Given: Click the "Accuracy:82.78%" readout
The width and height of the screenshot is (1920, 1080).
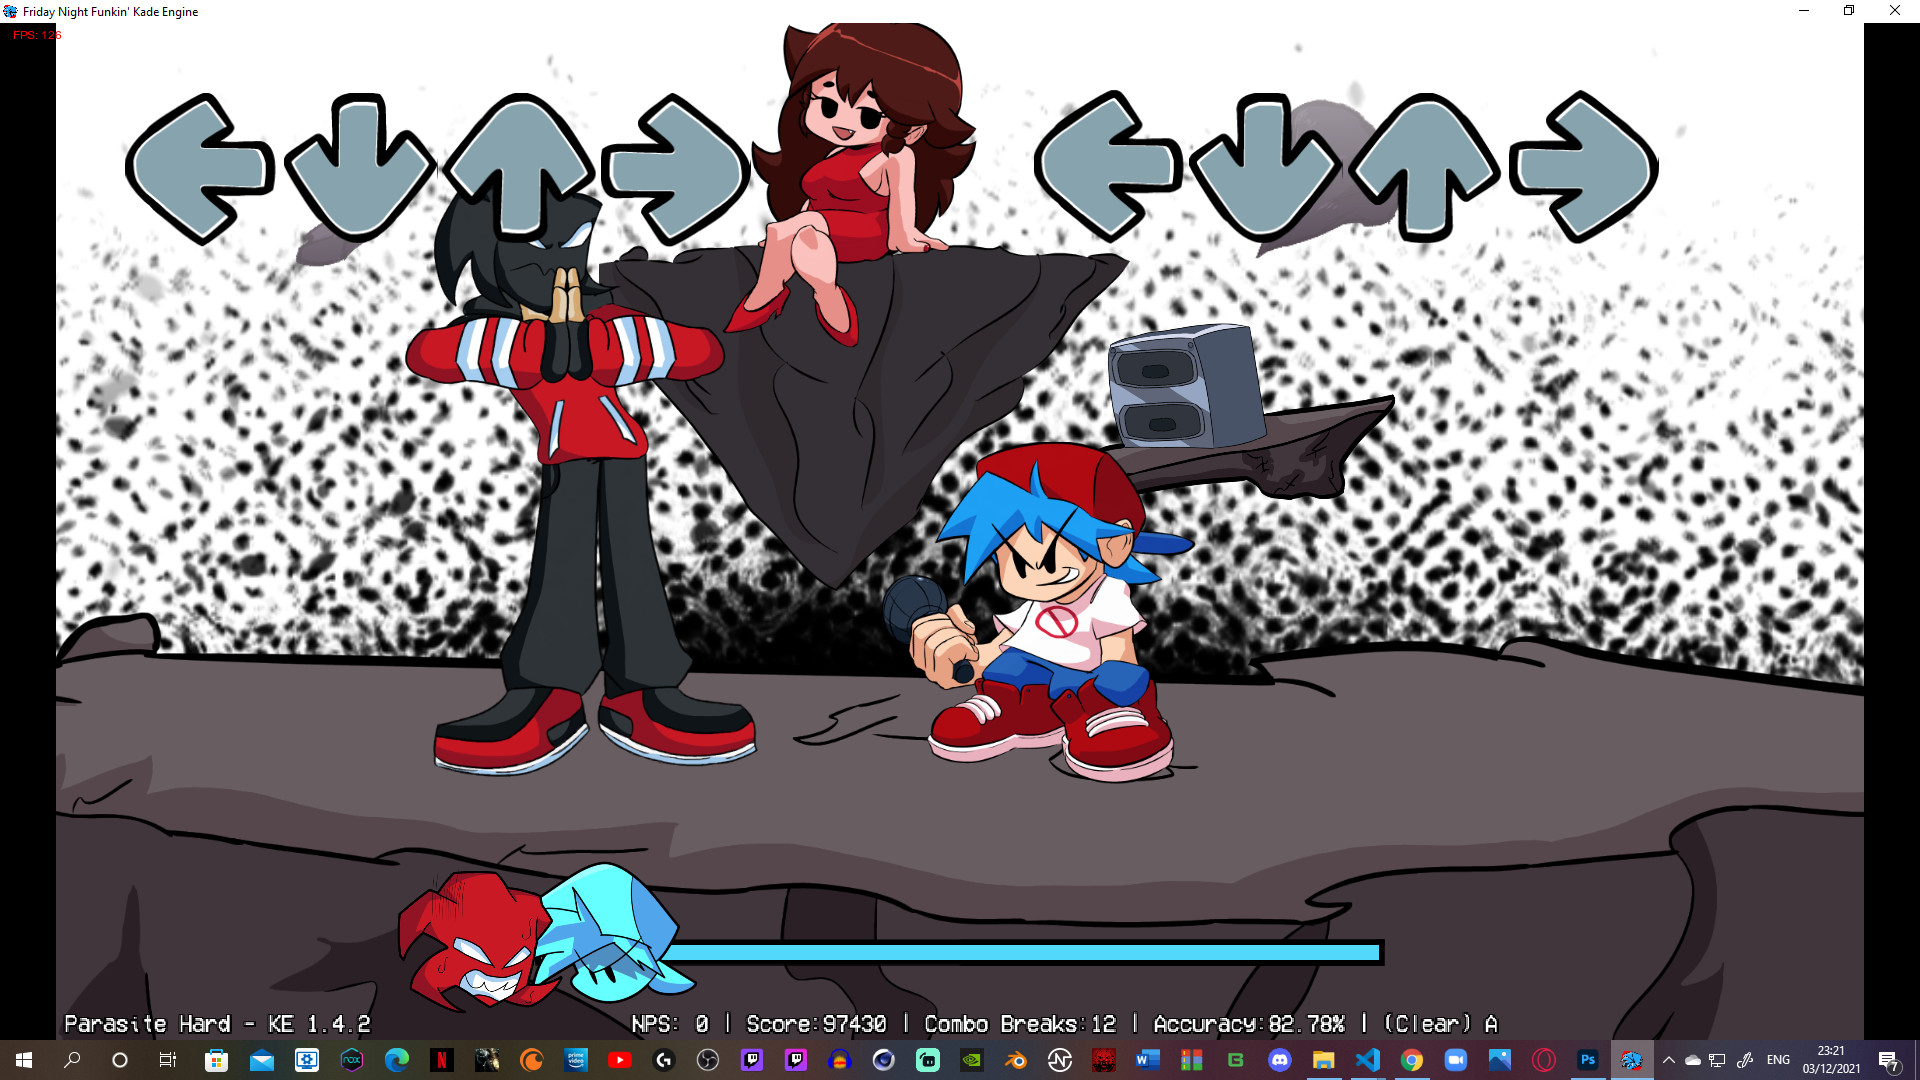Looking at the screenshot, I should (x=1249, y=1024).
